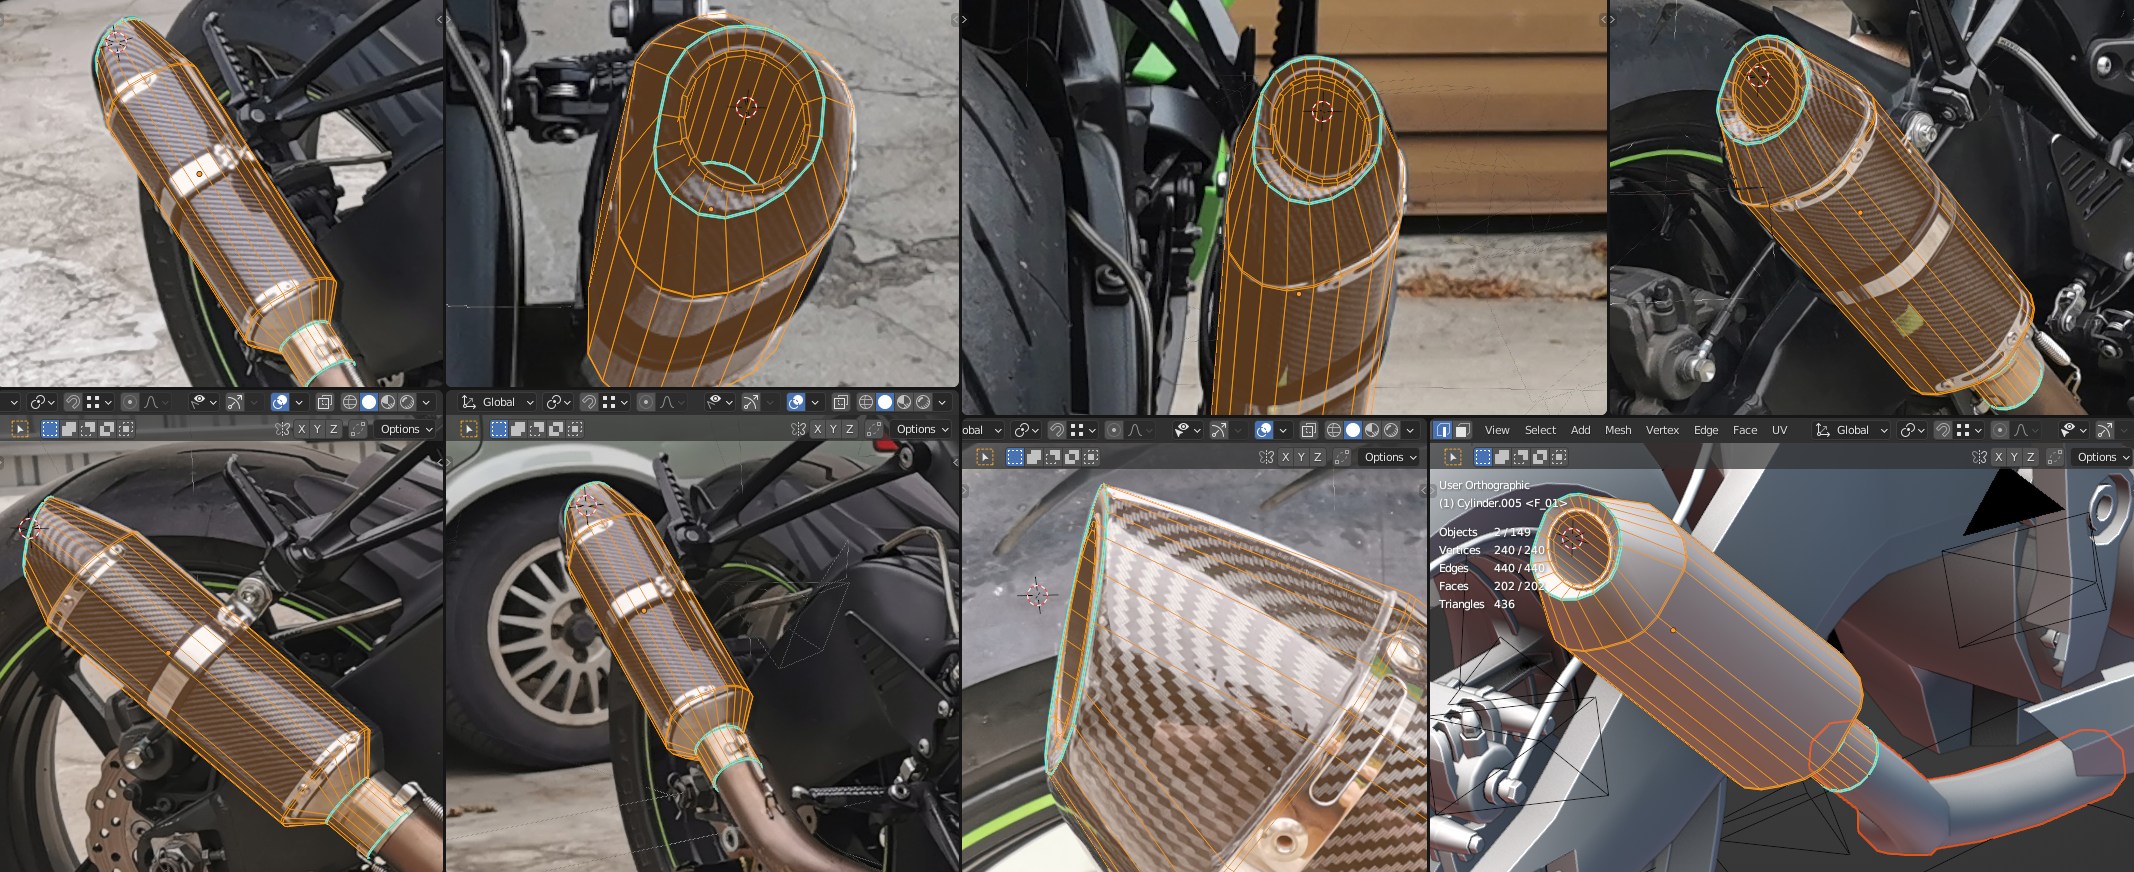The image size is (2134, 872).
Task: Open shading options dropdown in leftmost lower viewport
Action: pos(426,402)
